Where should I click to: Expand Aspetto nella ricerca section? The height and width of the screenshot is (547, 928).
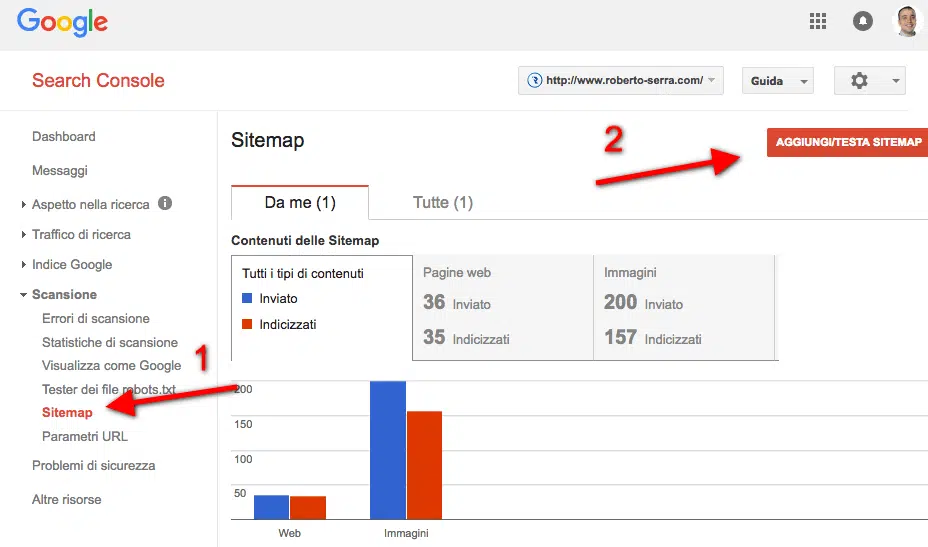(23, 204)
